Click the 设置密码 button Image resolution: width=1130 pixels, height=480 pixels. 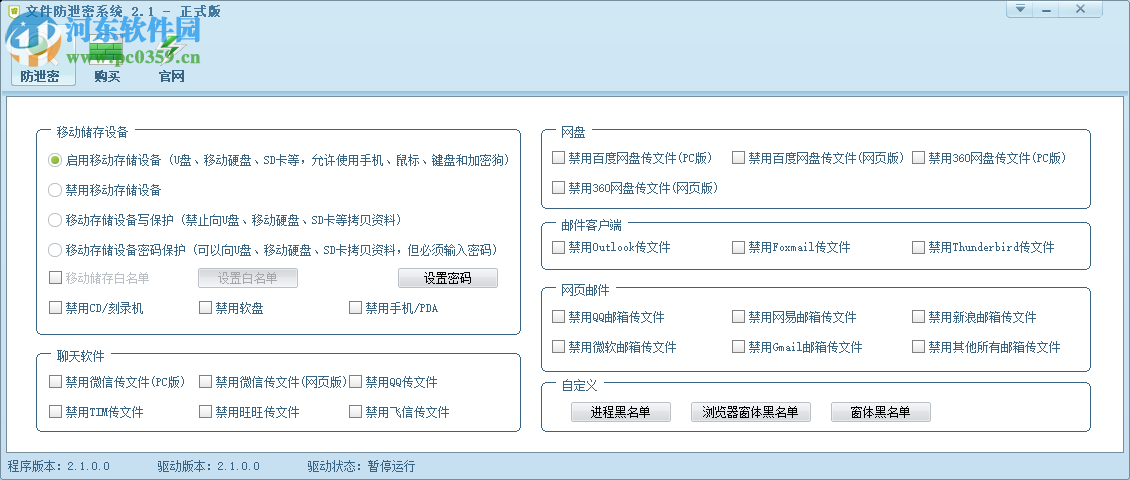pyautogui.click(x=448, y=278)
